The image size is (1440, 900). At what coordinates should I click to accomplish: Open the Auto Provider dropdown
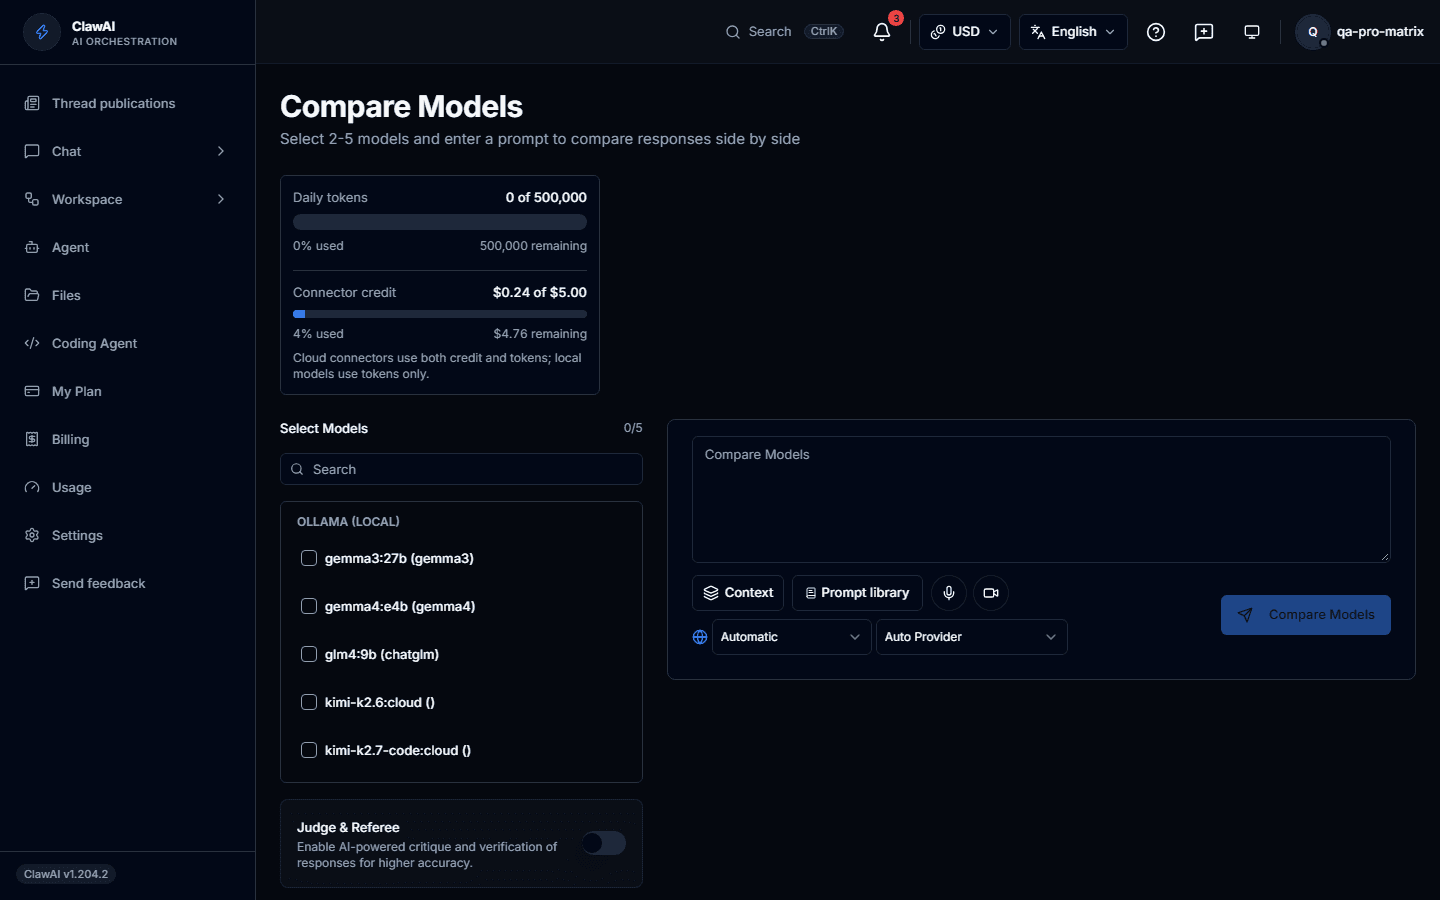click(972, 637)
